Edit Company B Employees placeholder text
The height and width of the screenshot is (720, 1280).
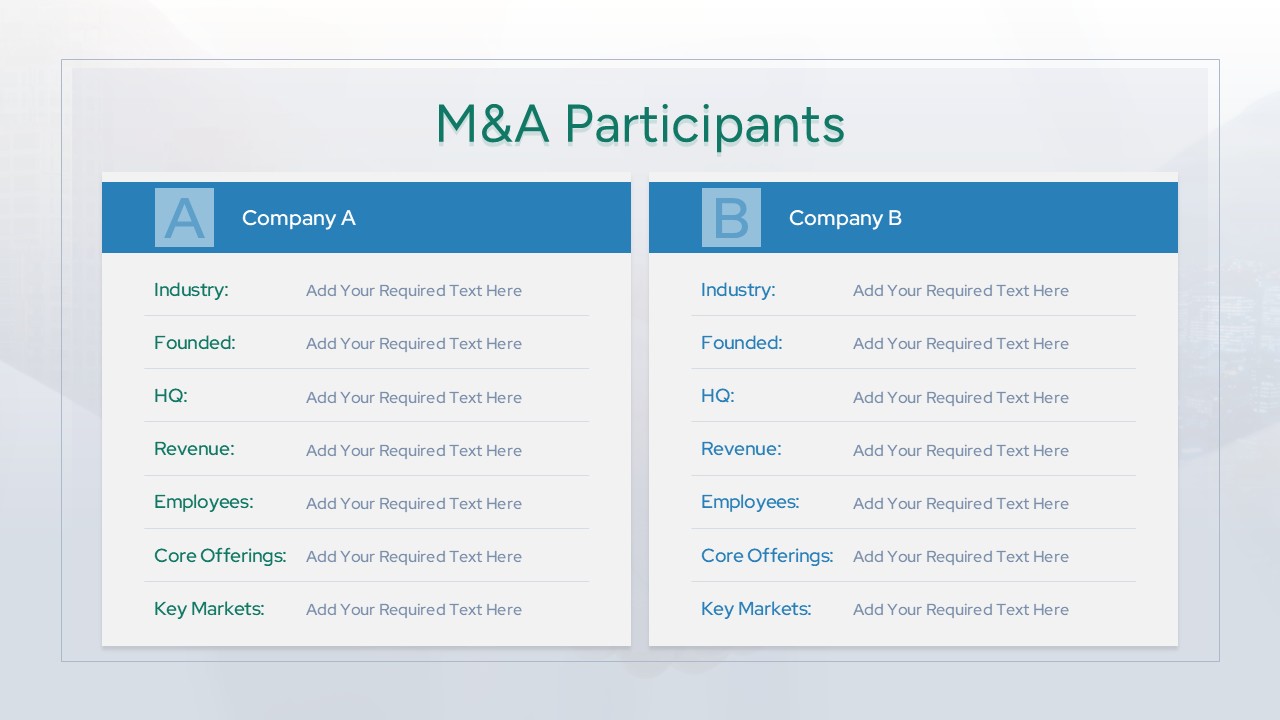click(x=961, y=503)
